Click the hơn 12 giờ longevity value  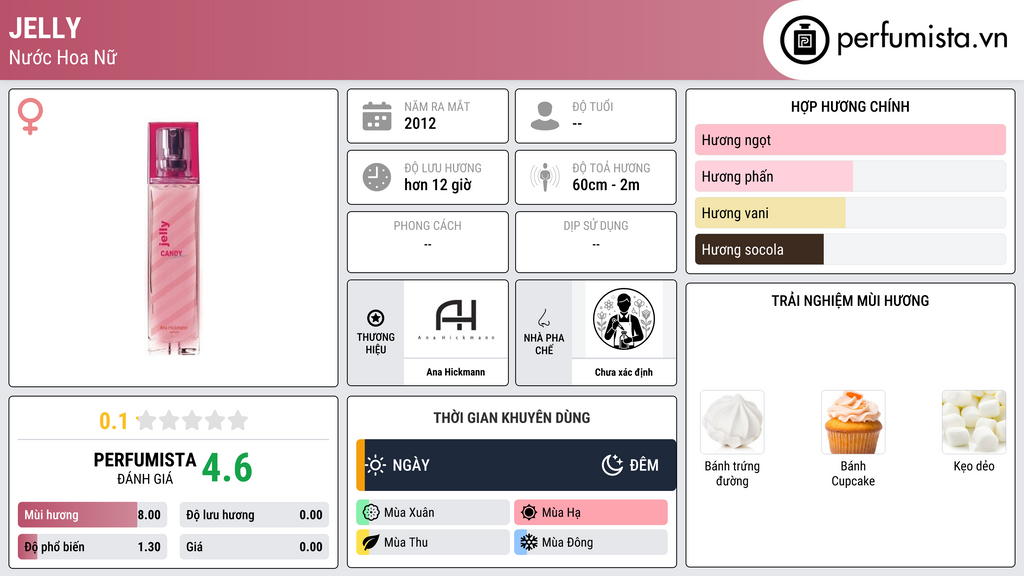point(438,185)
